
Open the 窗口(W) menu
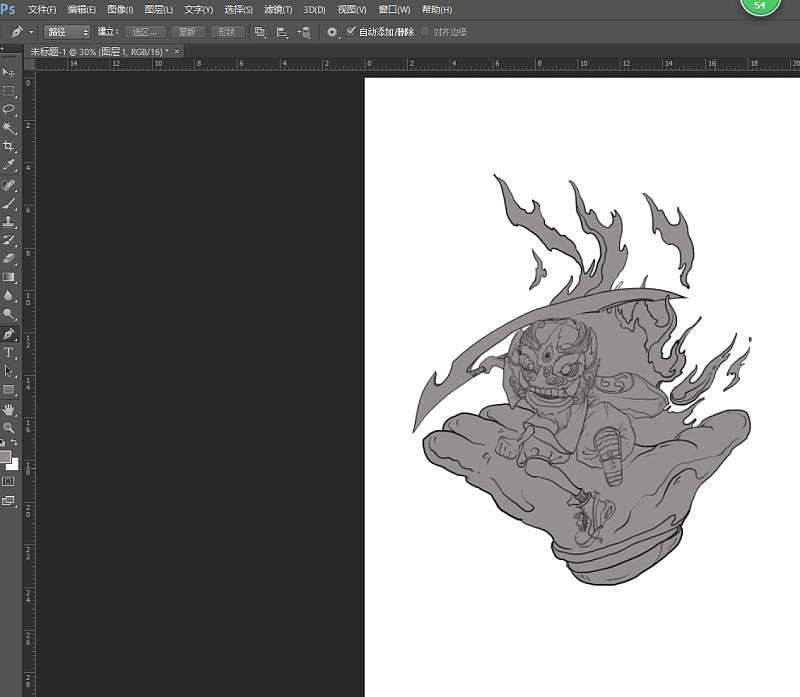(x=394, y=9)
